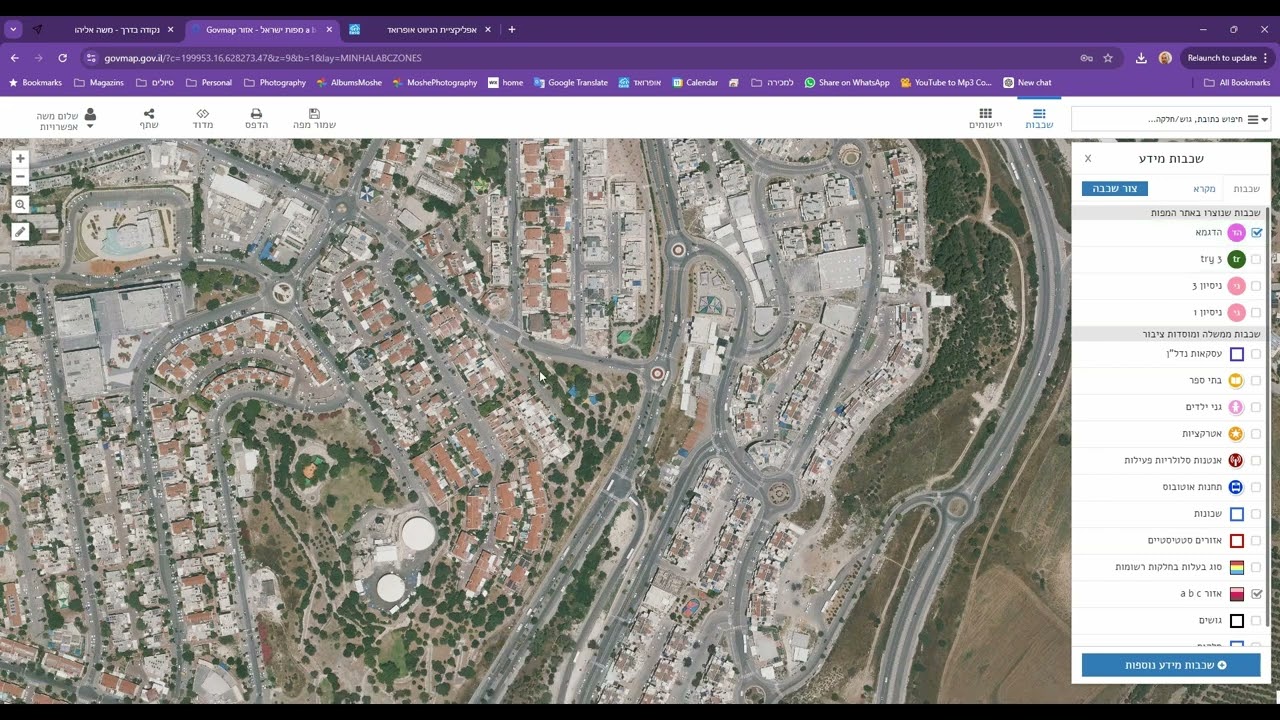Check the עסקאות נדל"ן layer checkbox
The height and width of the screenshot is (720, 1280).
(x=1256, y=354)
